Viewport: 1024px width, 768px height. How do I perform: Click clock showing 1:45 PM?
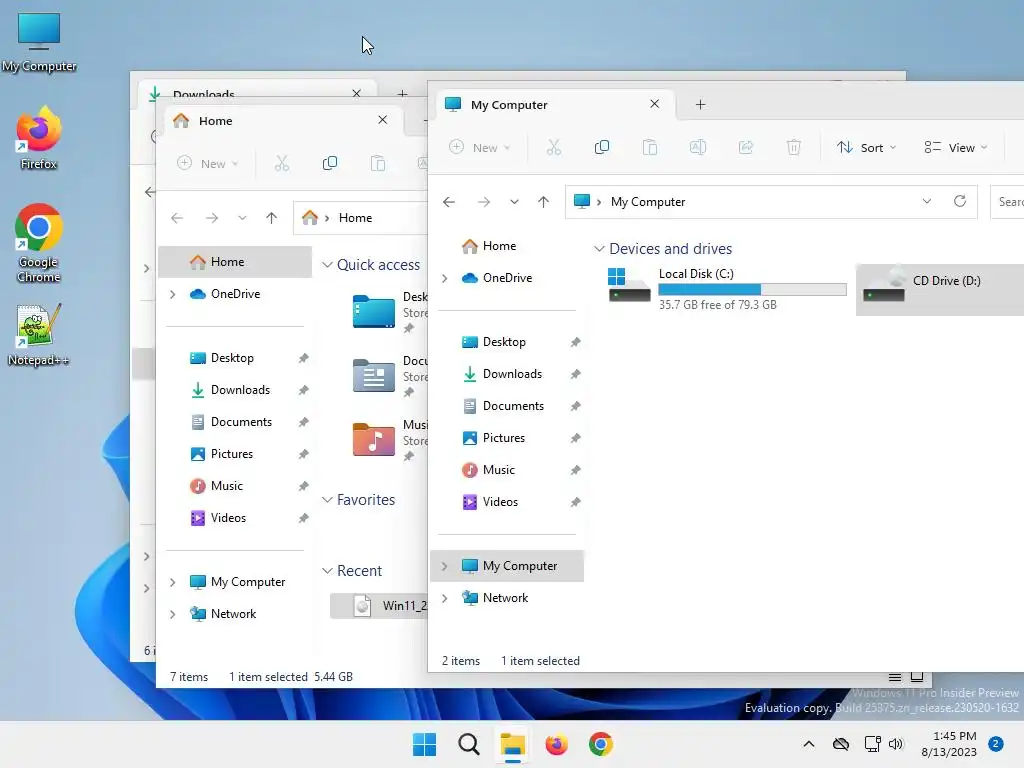(955, 736)
